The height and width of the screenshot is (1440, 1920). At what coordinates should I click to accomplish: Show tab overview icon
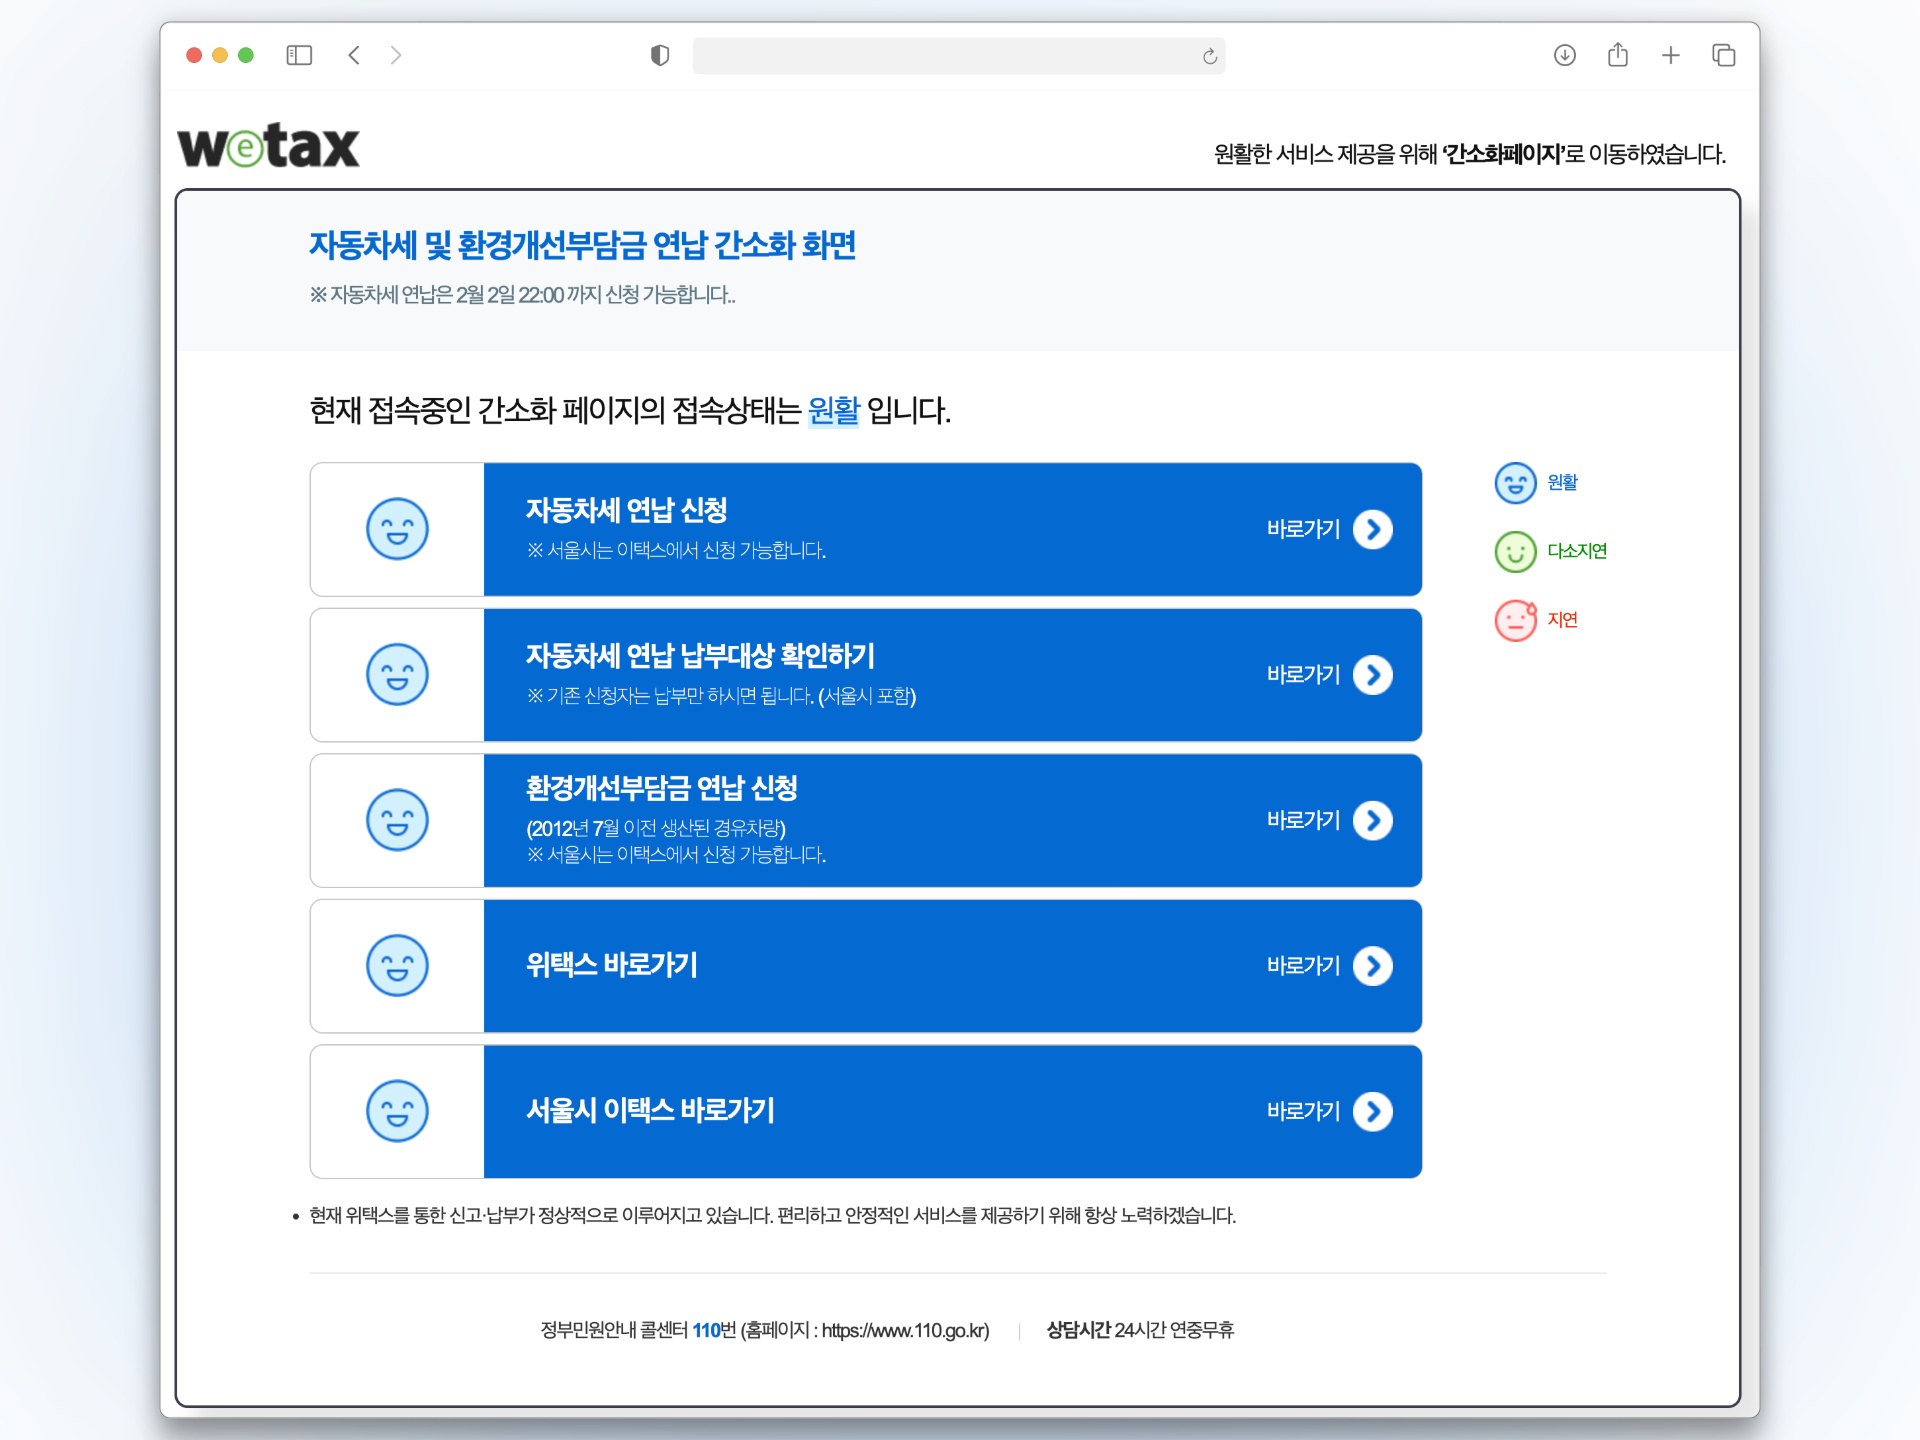pos(1723,55)
